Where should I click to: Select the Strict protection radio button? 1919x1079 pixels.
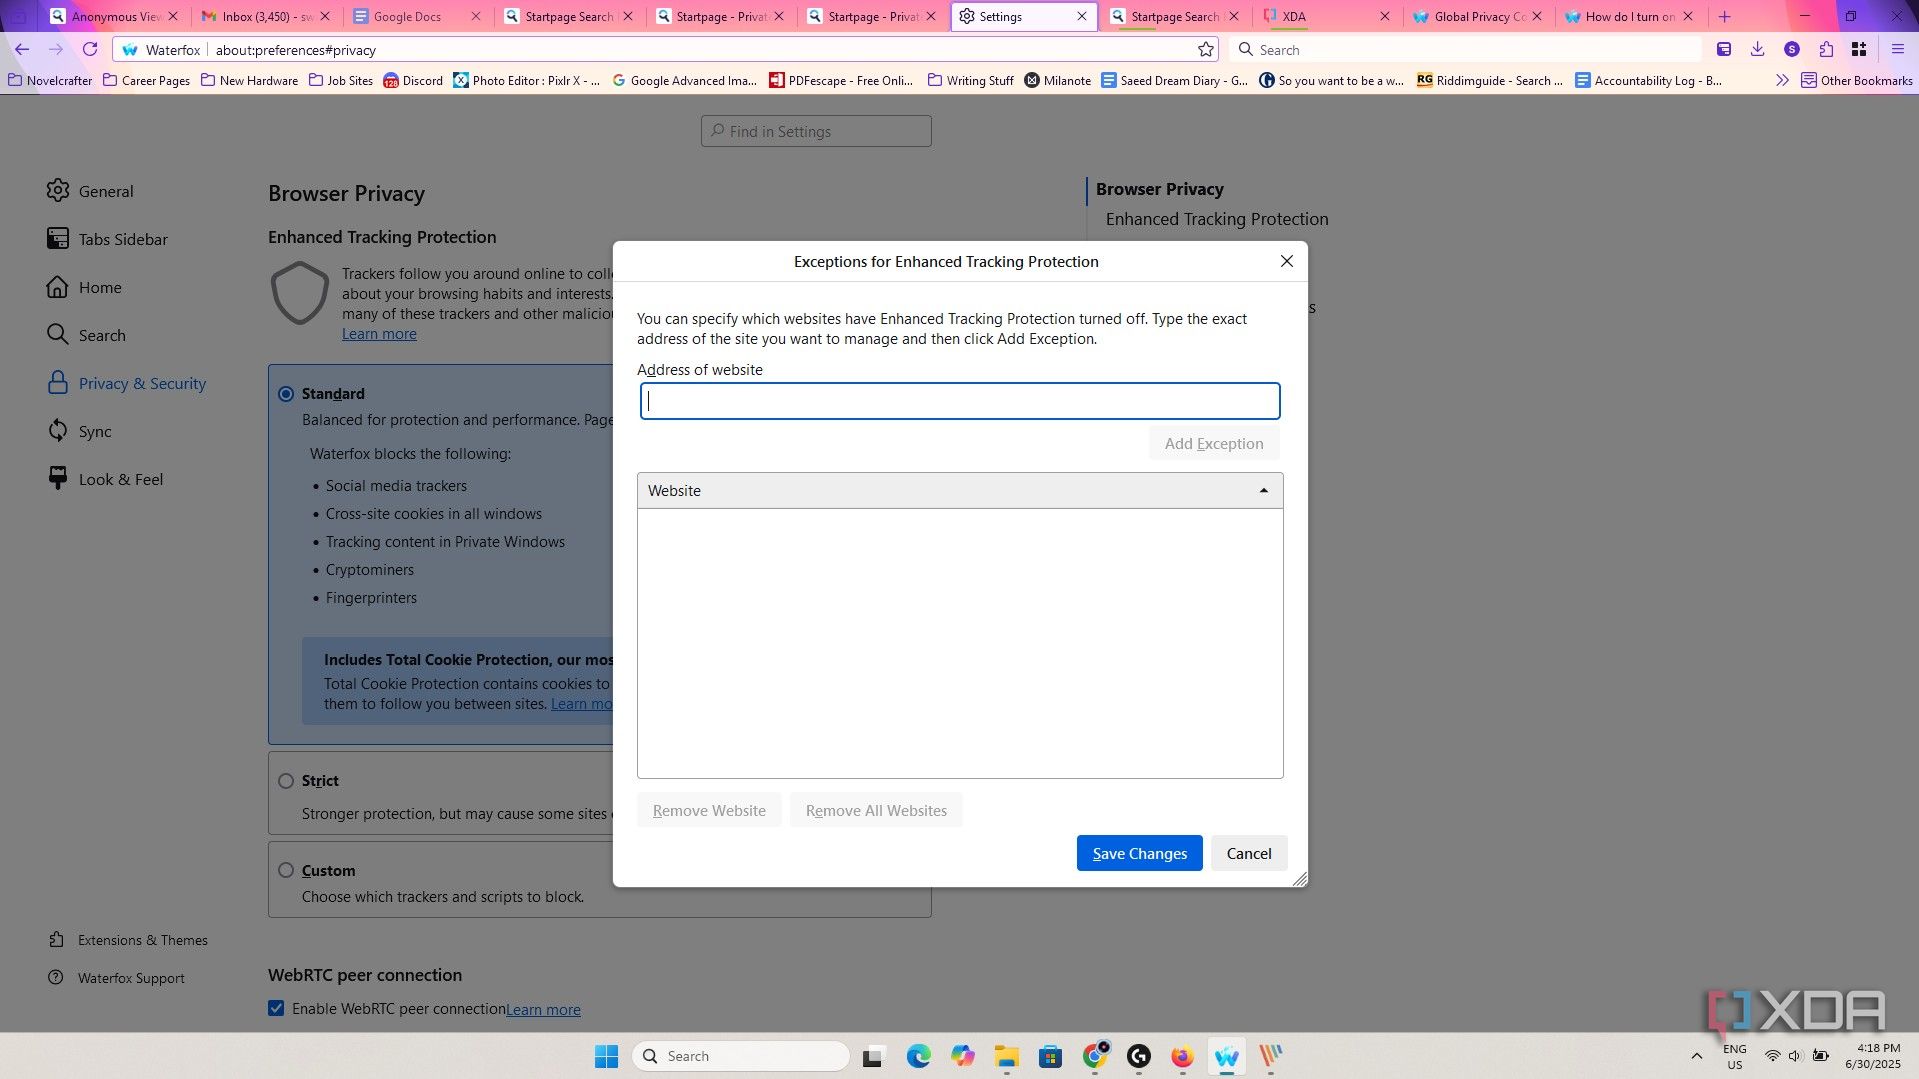[x=286, y=781]
